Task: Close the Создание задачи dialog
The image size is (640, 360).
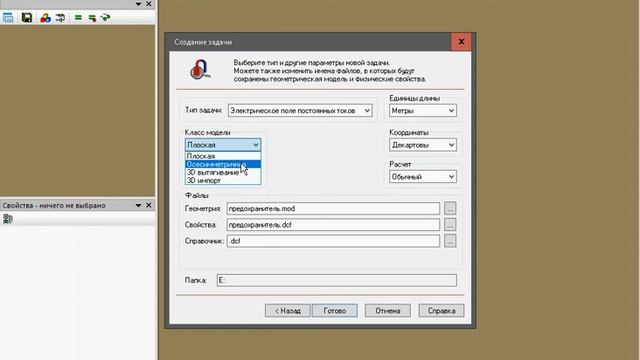Action: 461,42
